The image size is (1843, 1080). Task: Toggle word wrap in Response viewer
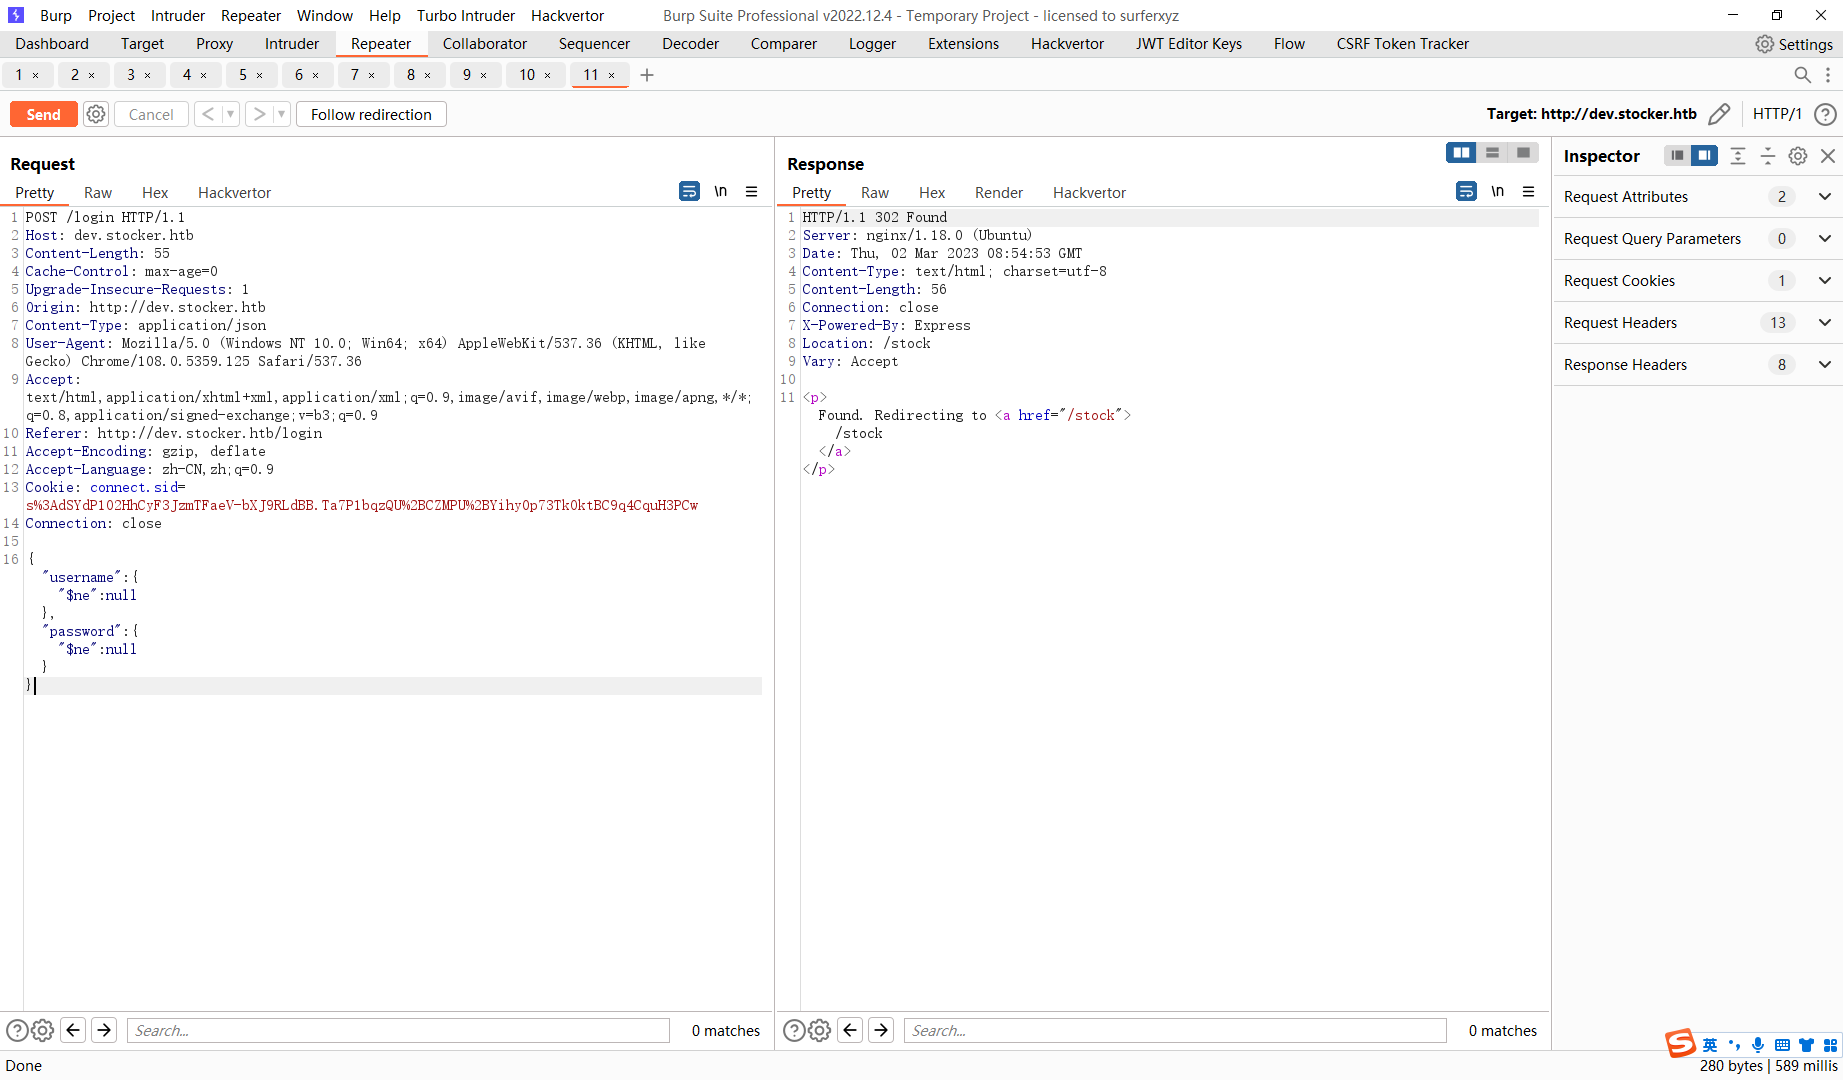(x=1466, y=191)
